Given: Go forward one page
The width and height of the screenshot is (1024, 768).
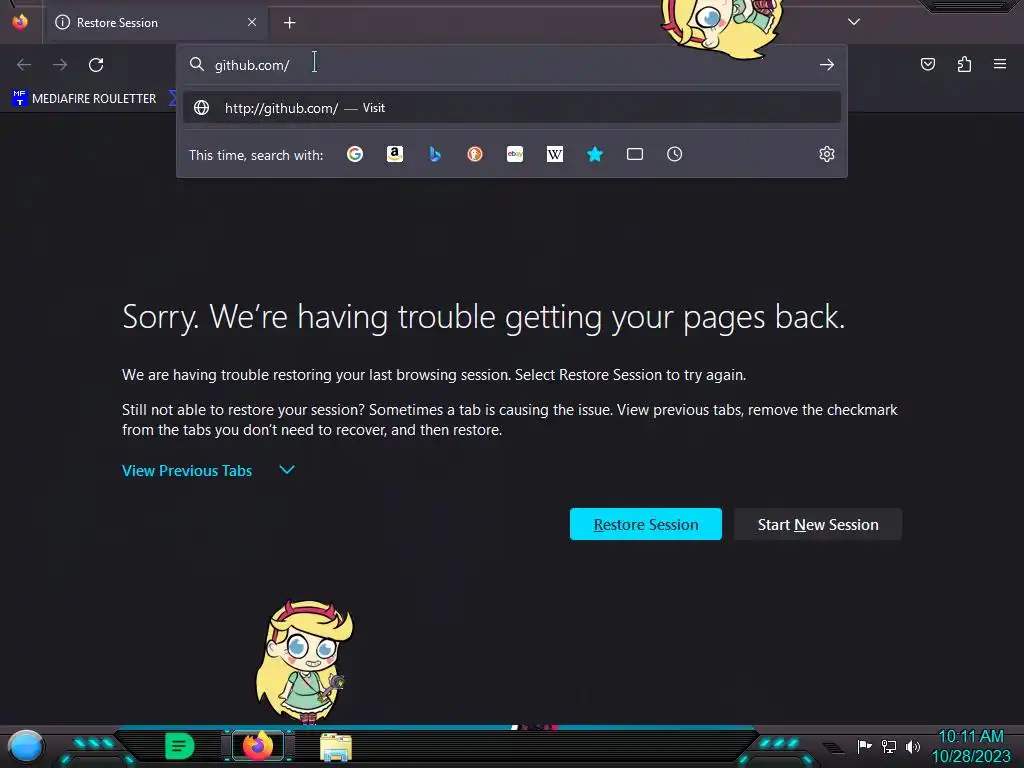Looking at the screenshot, I should pyautogui.click(x=60, y=65).
